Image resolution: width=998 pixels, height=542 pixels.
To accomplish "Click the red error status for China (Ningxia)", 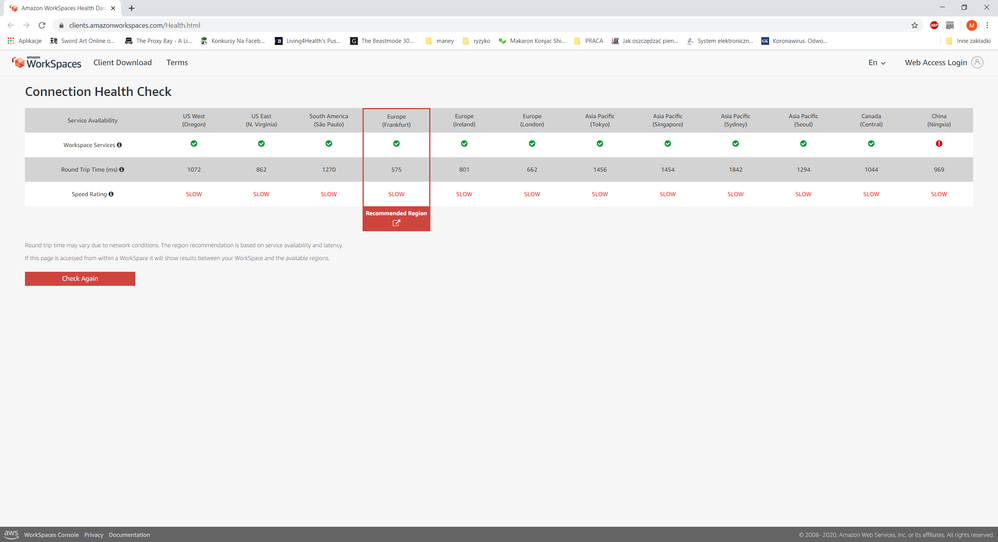I will pos(939,144).
